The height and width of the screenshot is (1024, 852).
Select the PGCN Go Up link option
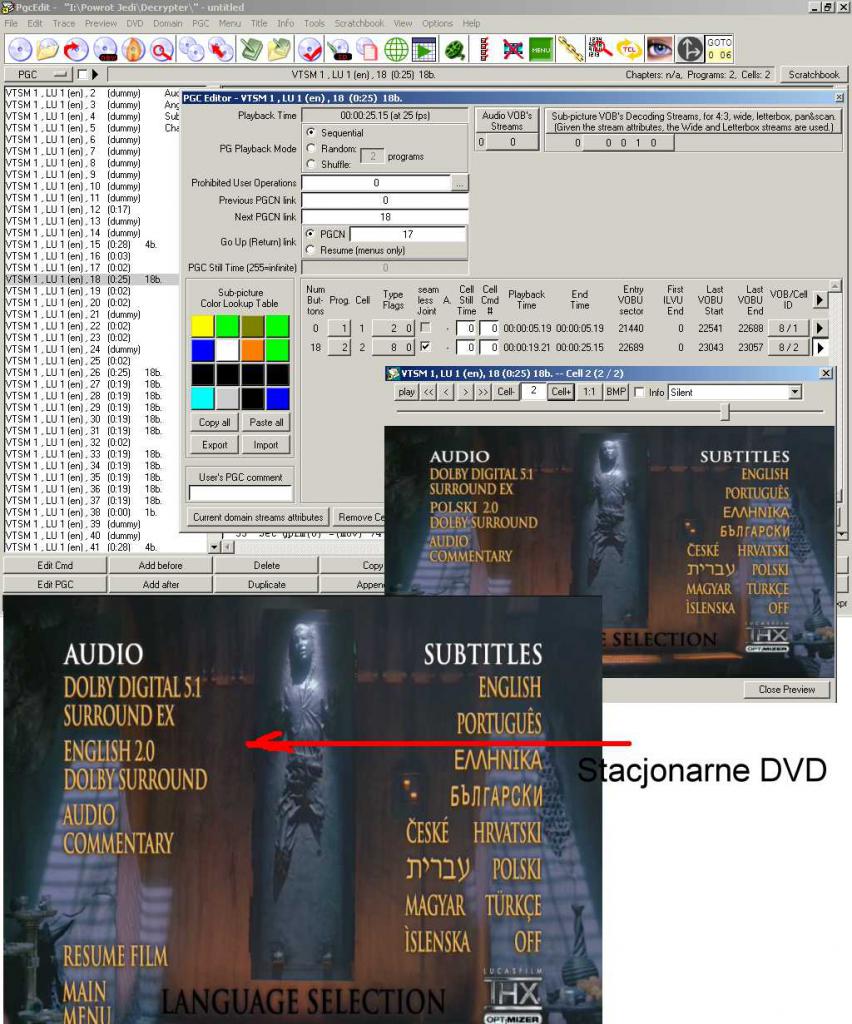(311, 234)
